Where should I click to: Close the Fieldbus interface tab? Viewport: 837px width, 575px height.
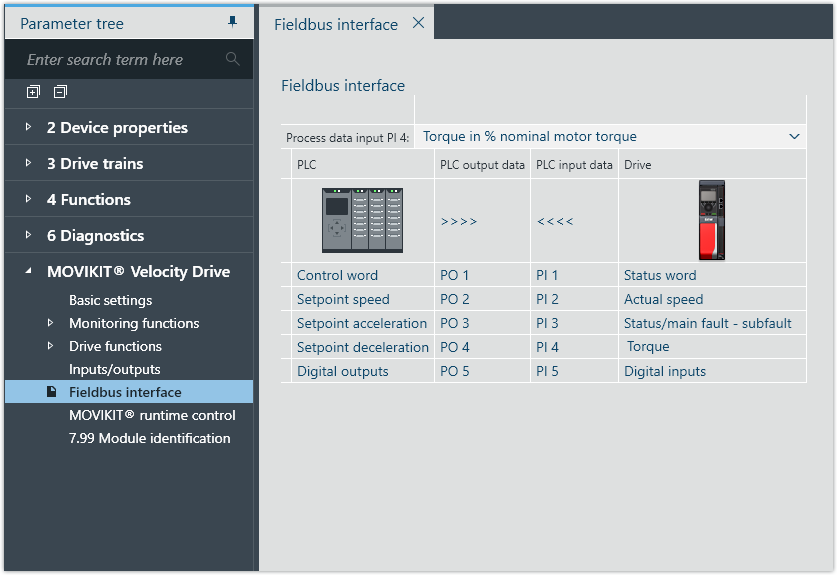[418, 23]
